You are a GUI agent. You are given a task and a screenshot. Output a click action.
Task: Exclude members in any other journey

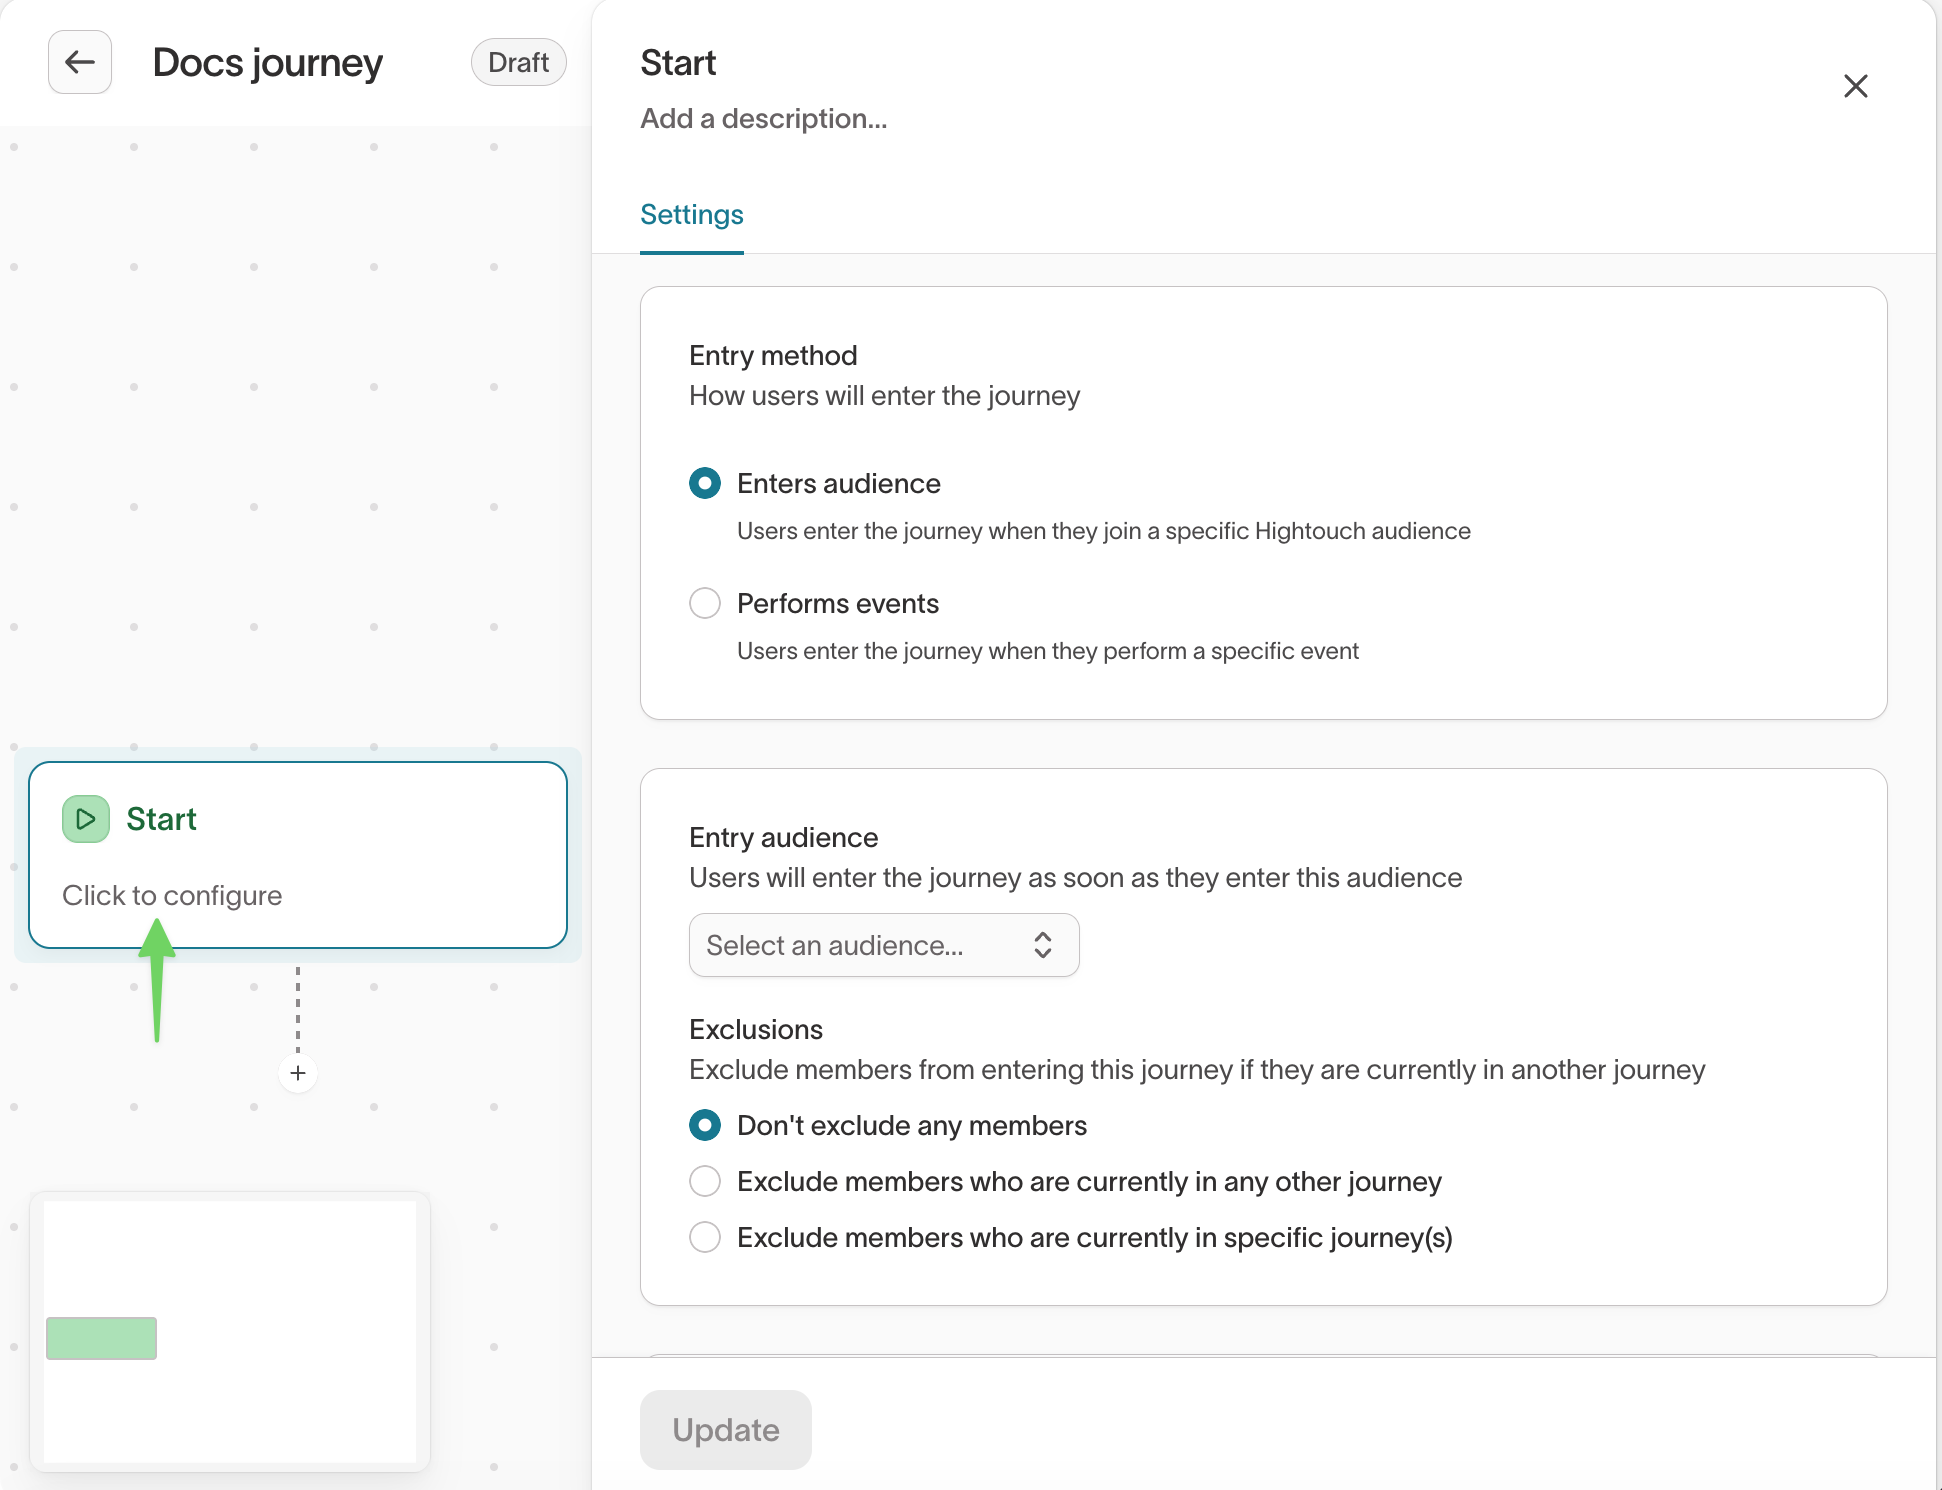[x=705, y=1182]
